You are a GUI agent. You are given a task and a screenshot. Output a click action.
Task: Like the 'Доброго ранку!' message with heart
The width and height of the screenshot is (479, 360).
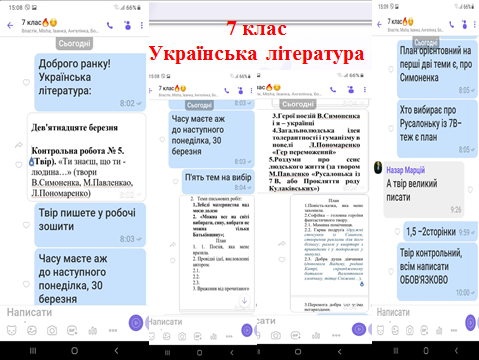coord(26,82)
